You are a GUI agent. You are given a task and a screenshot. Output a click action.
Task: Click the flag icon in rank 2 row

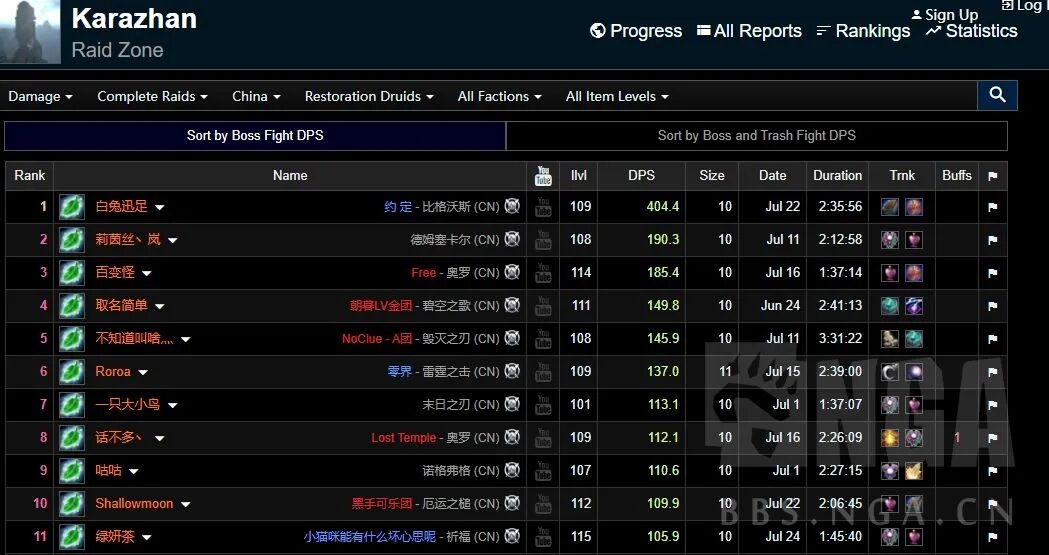(993, 240)
